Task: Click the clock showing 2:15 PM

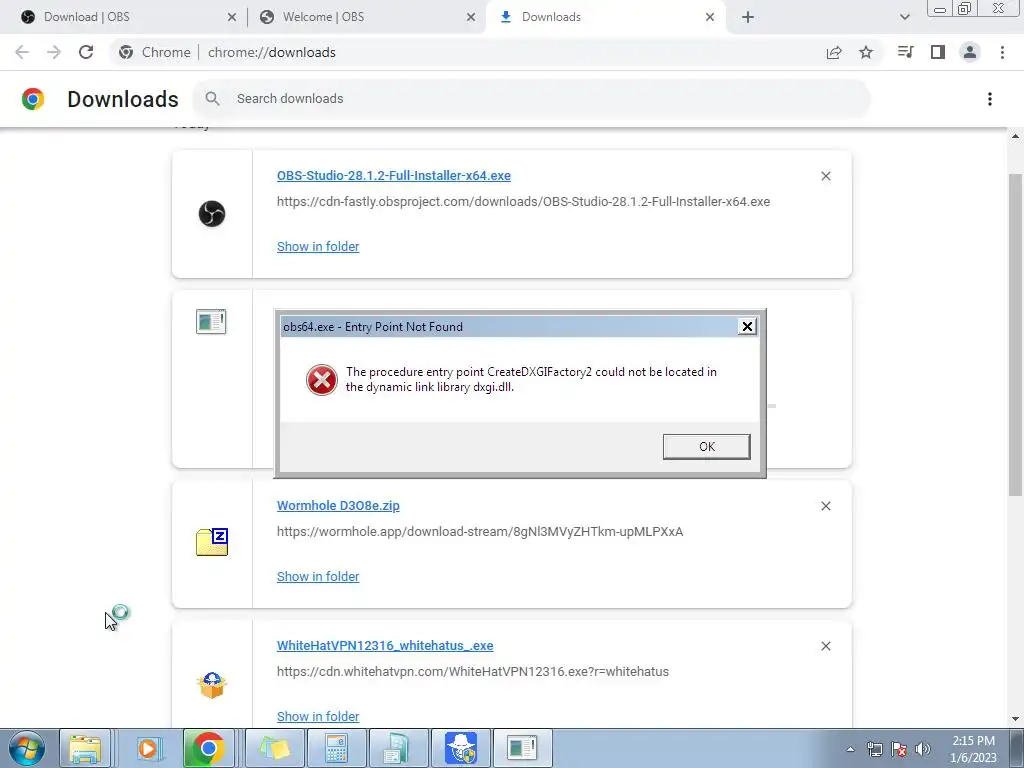Action: tap(973, 749)
